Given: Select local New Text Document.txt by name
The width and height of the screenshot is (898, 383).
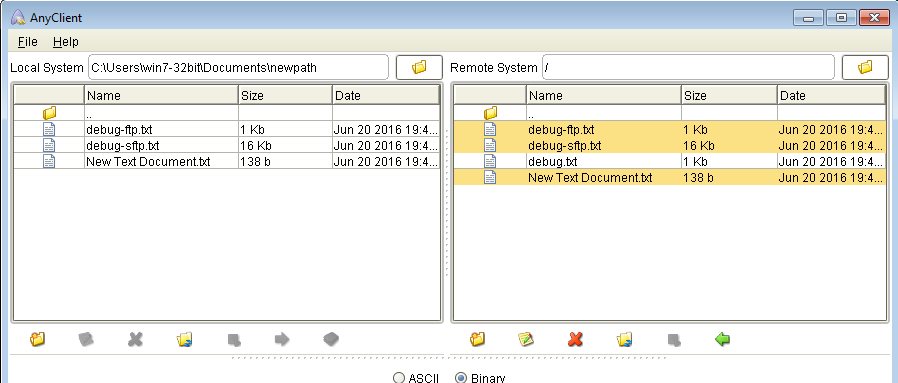Looking at the screenshot, I should 148,161.
